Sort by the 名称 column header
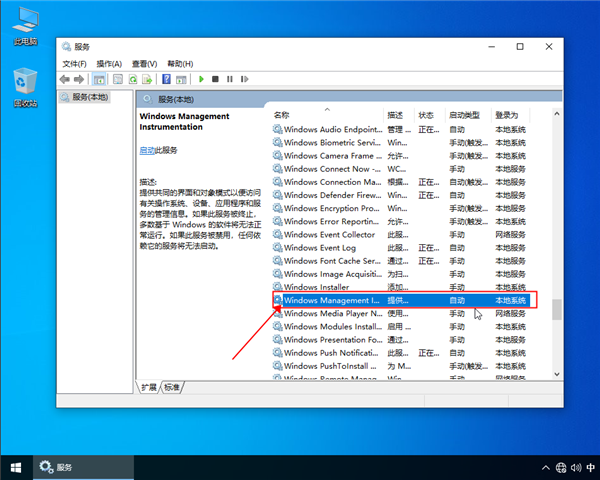600x480 pixels. [x=282, y=115]
